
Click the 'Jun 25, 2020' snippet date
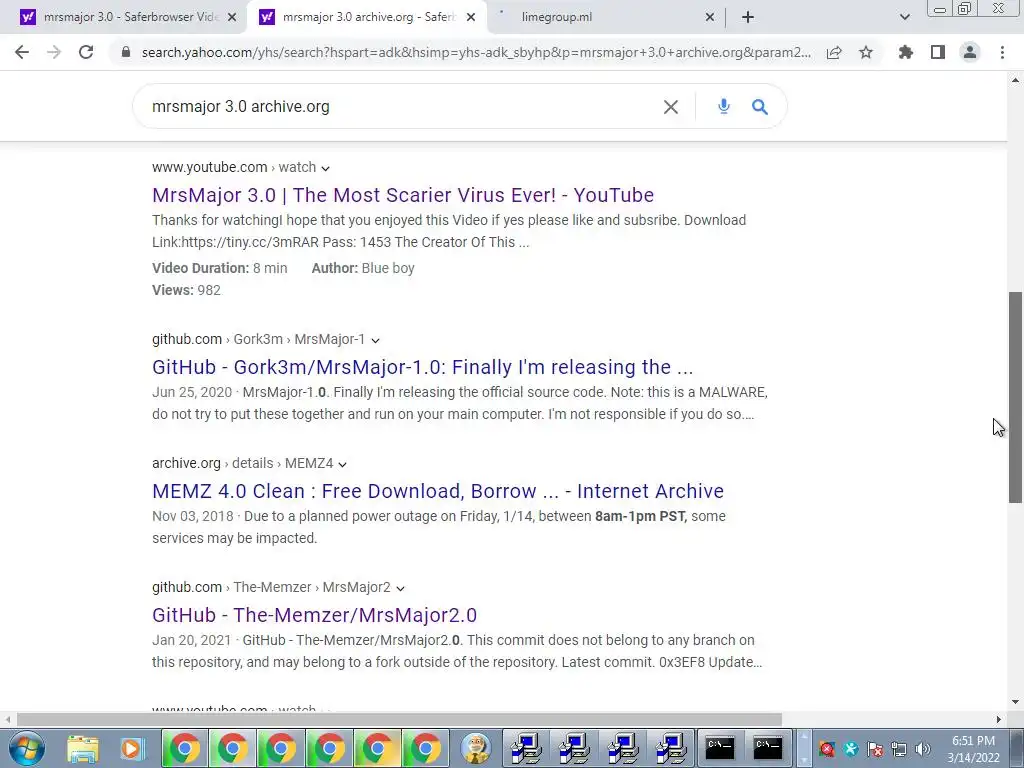pyautogui.click(x=192, y=392)
